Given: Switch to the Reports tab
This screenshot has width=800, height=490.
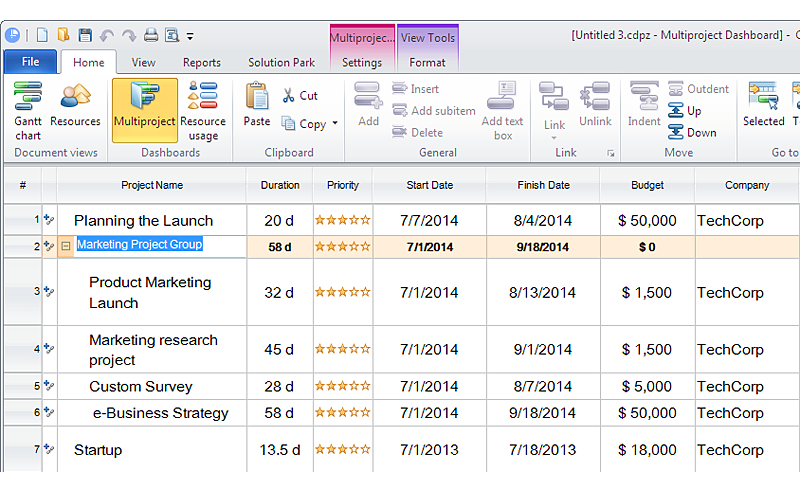Looking at the screenshot, I should 201,62.
